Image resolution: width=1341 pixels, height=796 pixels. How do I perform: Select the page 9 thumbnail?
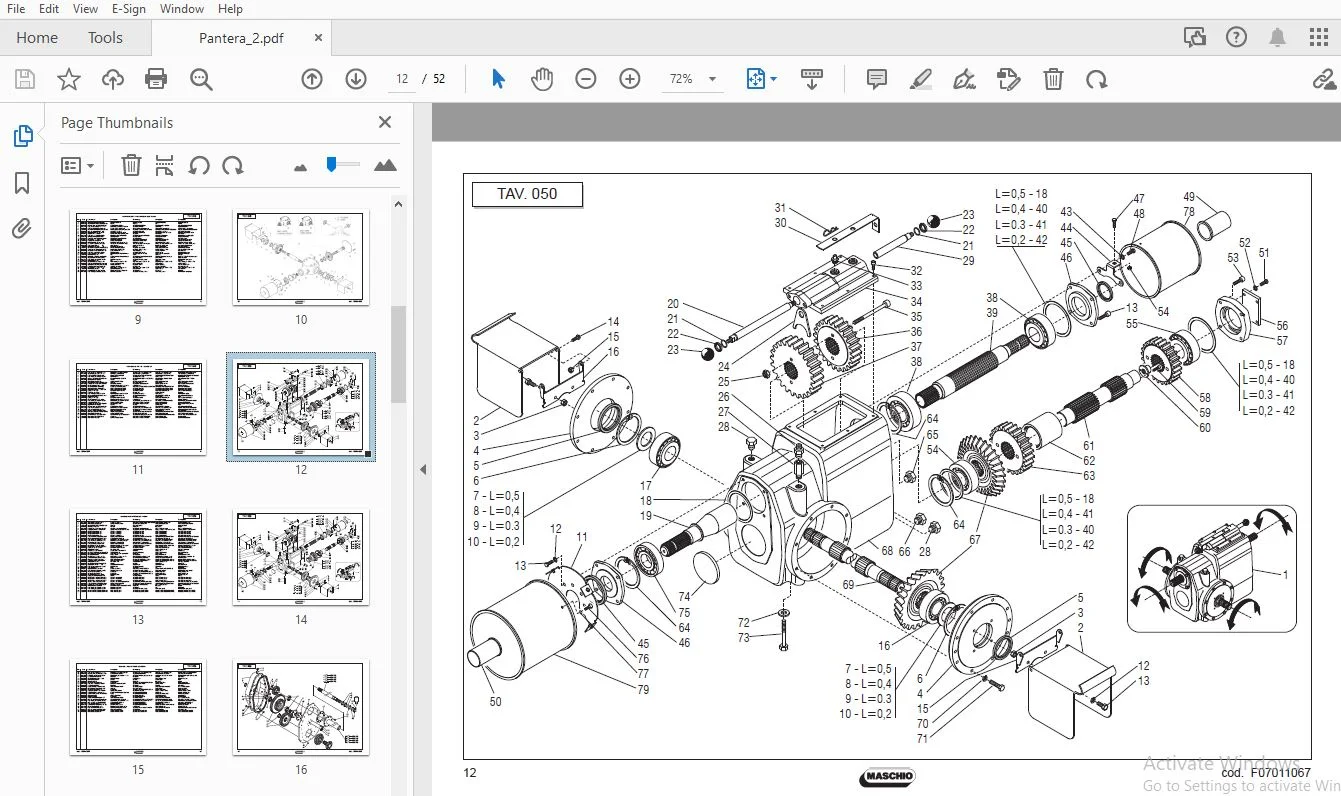pyautogui.click(x=138, y=257)
